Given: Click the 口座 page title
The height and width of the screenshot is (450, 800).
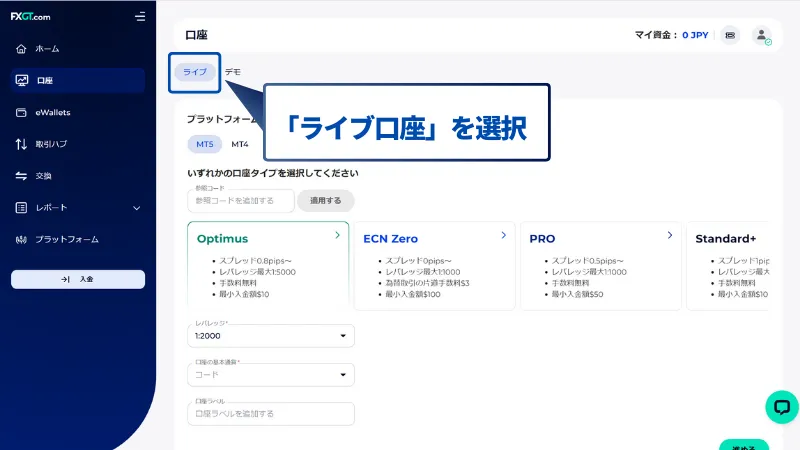Looking at the screenshot, I should coord(196,35).
